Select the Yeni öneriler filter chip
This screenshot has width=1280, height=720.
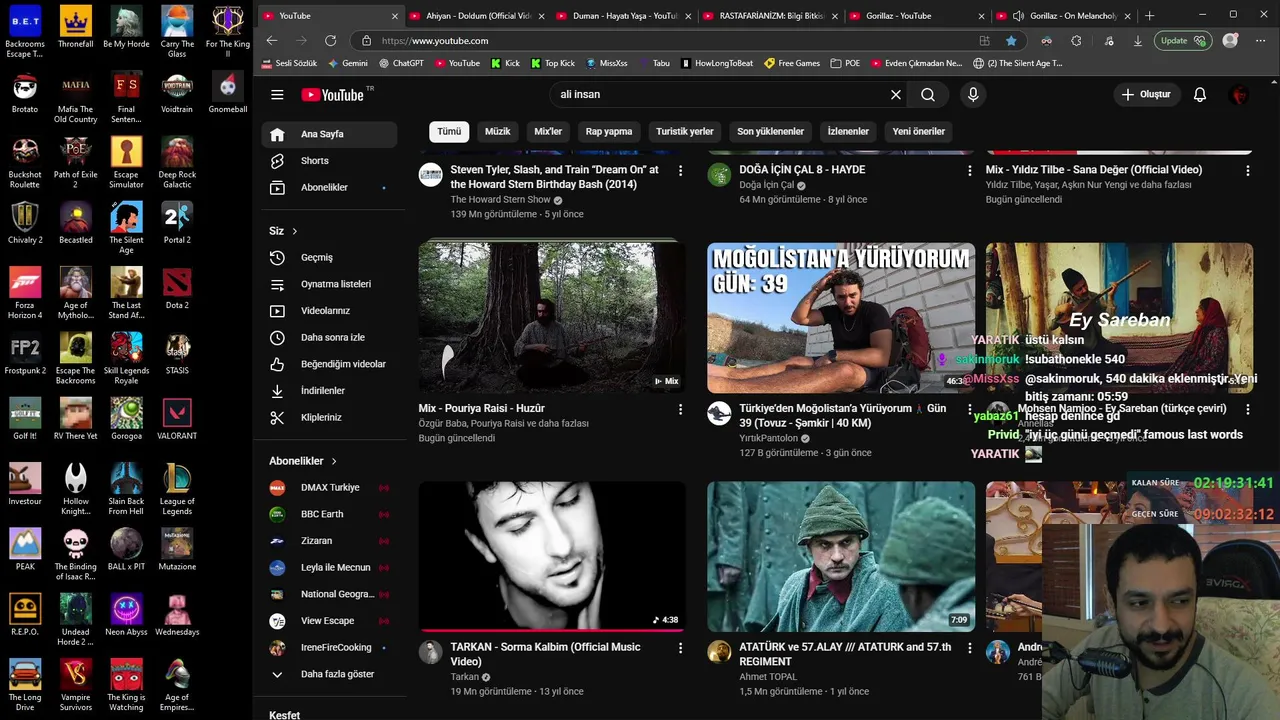919,131
